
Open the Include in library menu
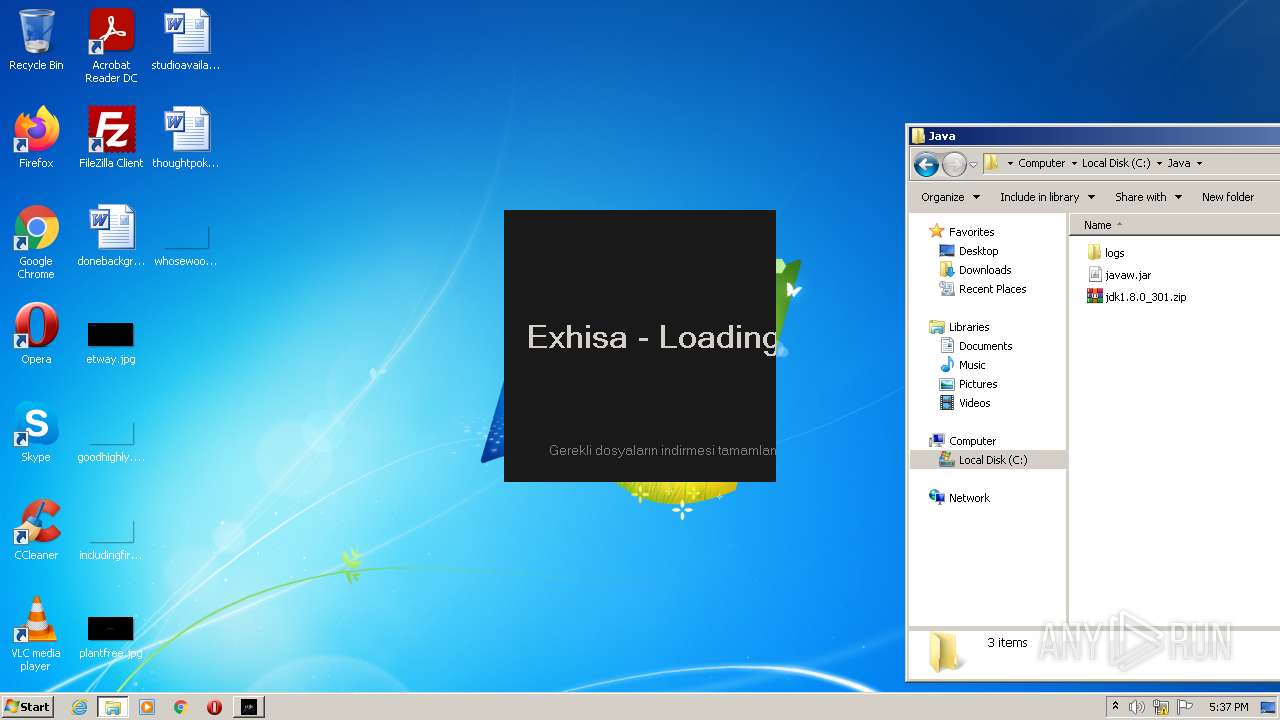(1047, 197)
